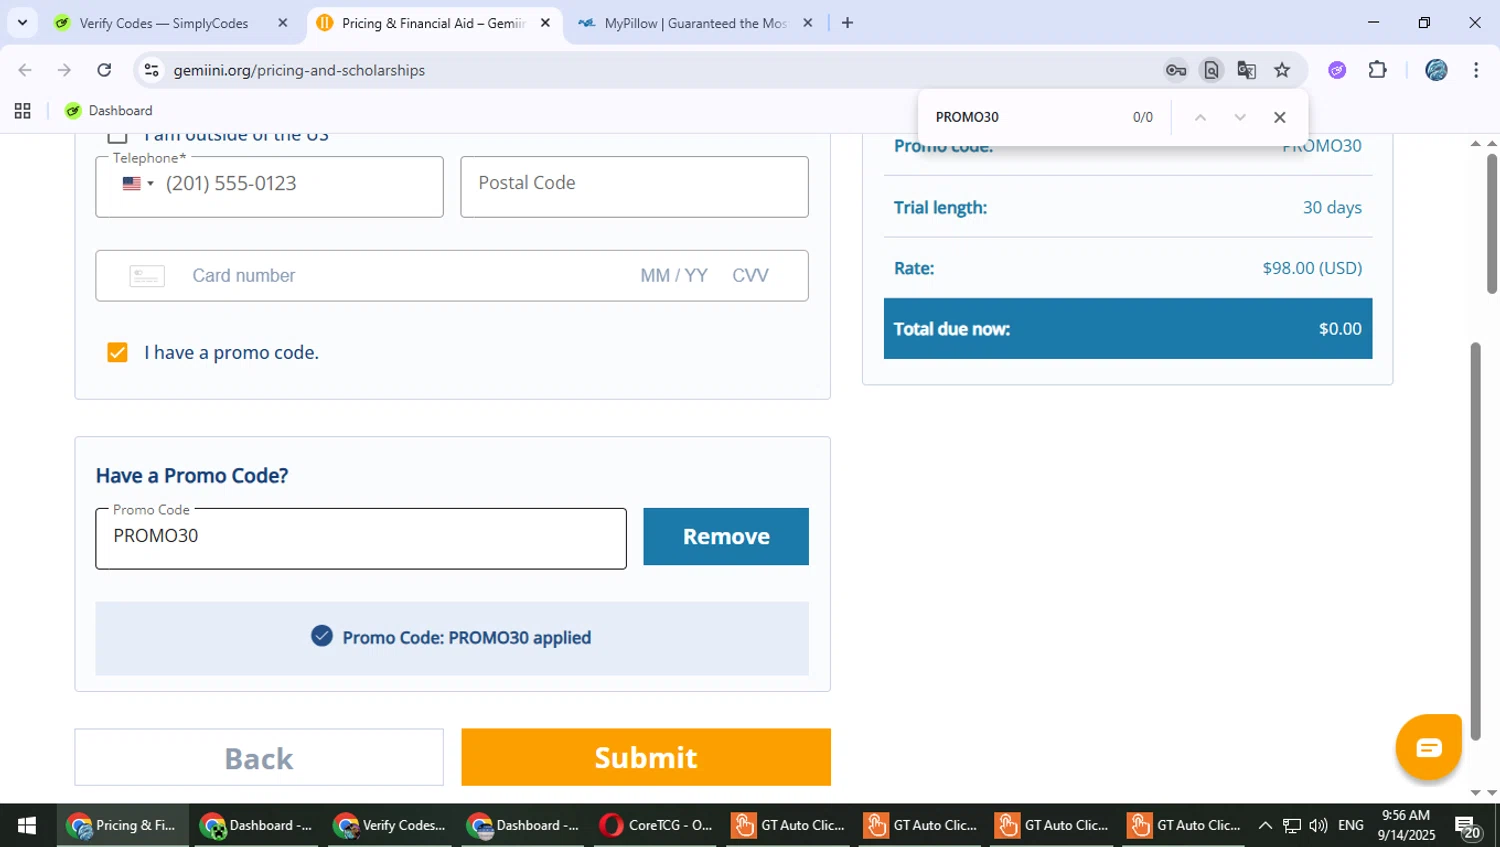1500x847 pixels.
Task: Click the ENG language indicator
Action: 1351,826
